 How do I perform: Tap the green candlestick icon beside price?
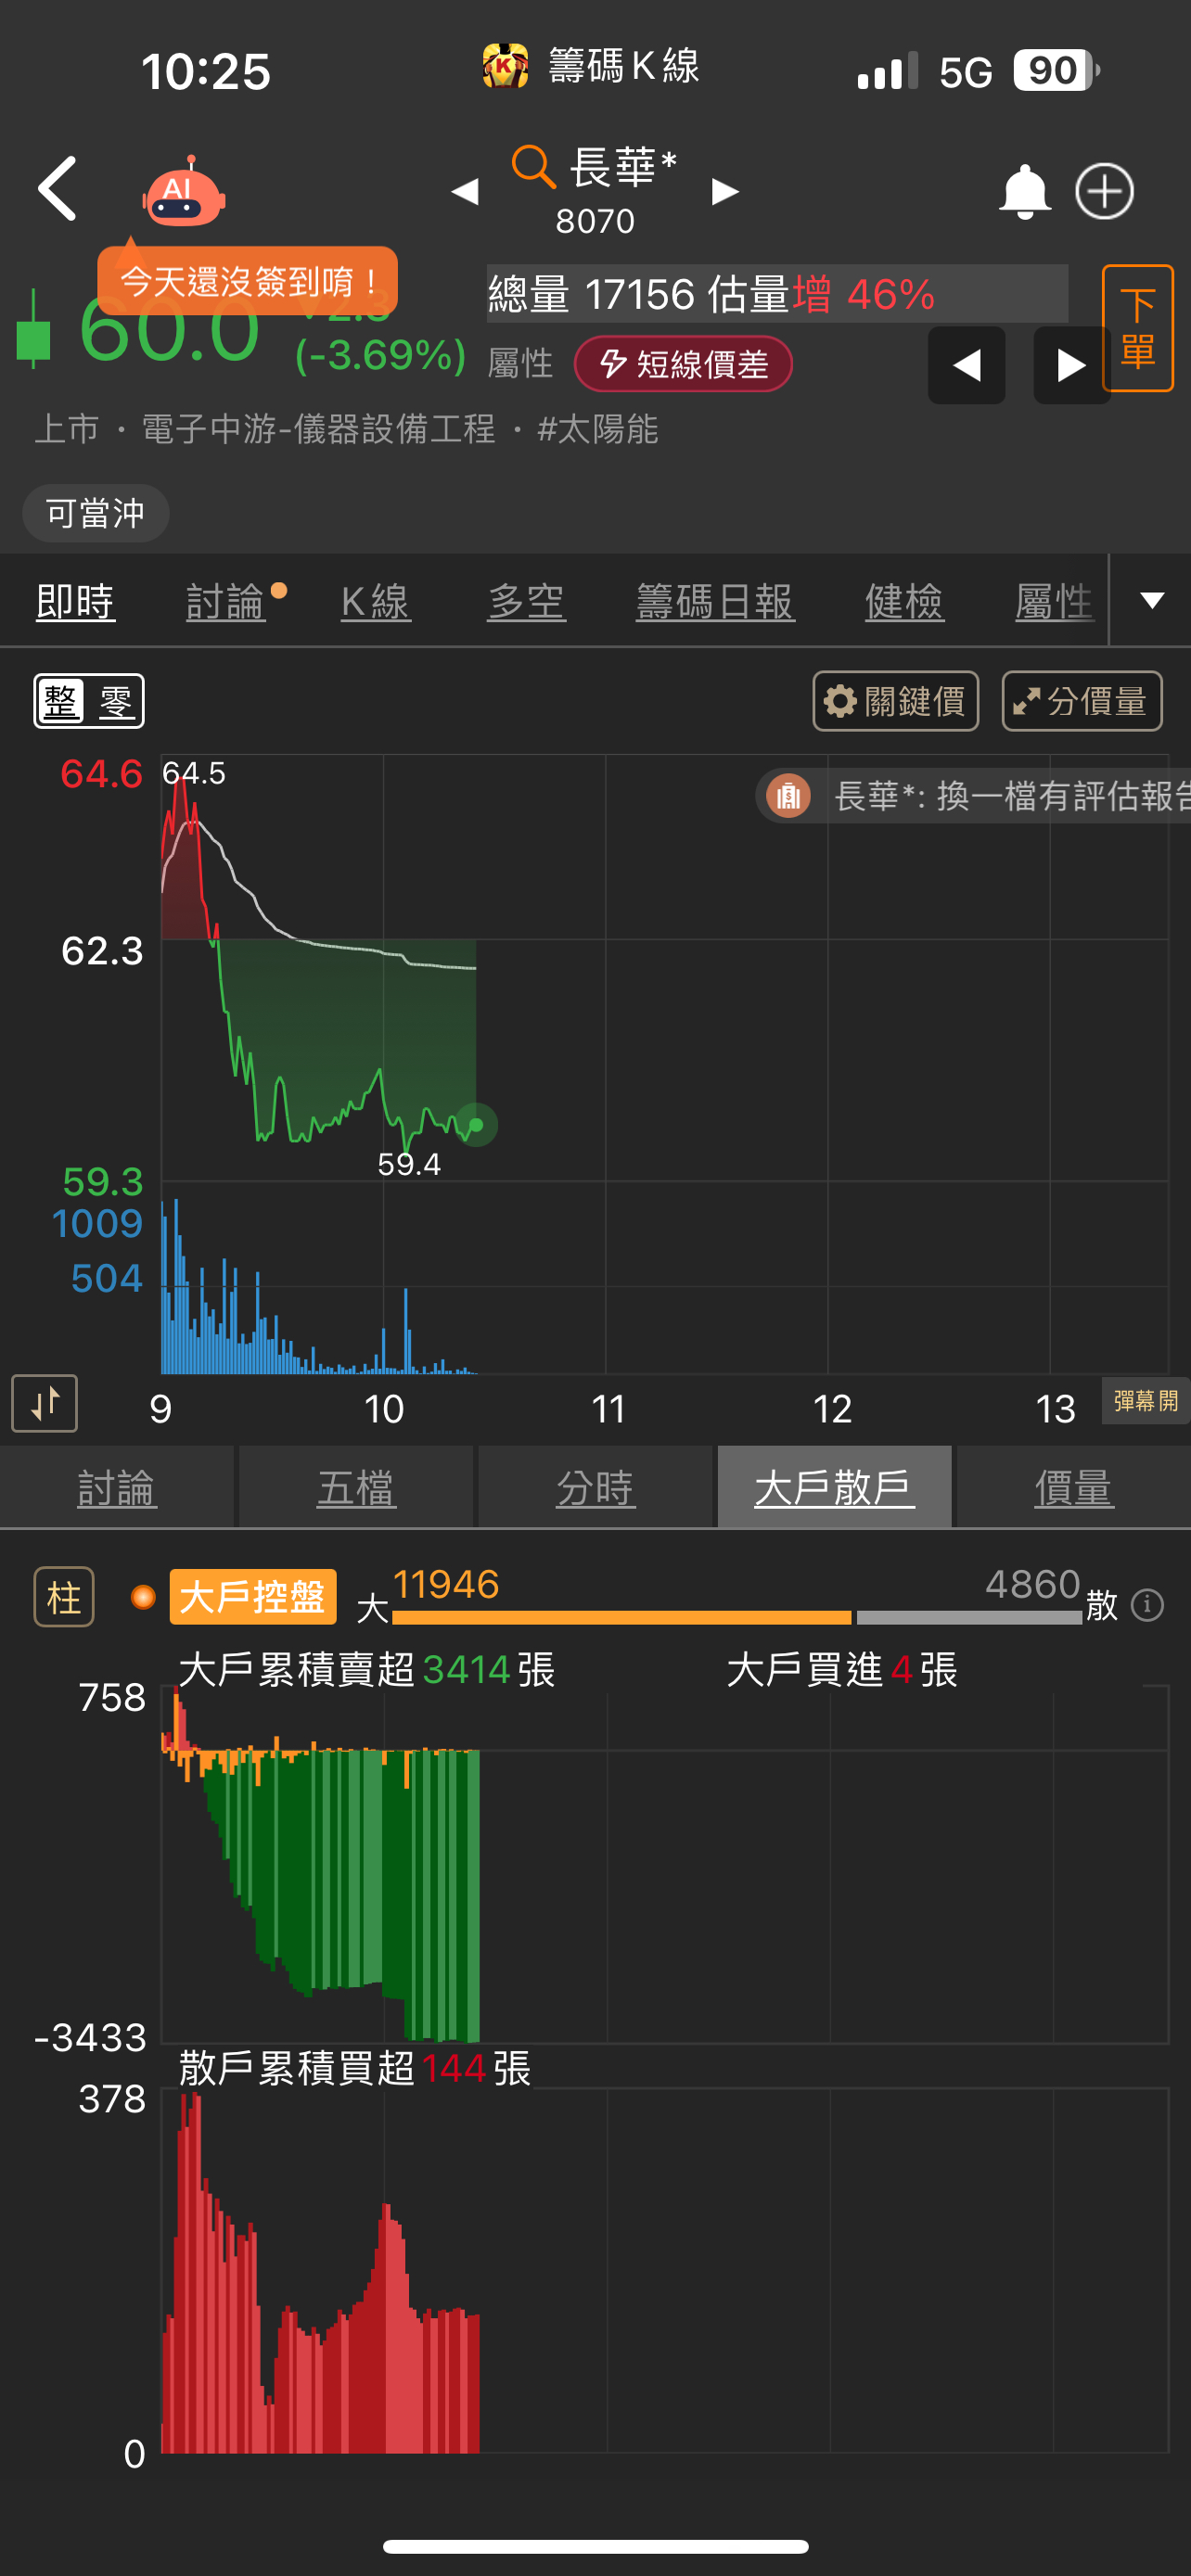33,328
